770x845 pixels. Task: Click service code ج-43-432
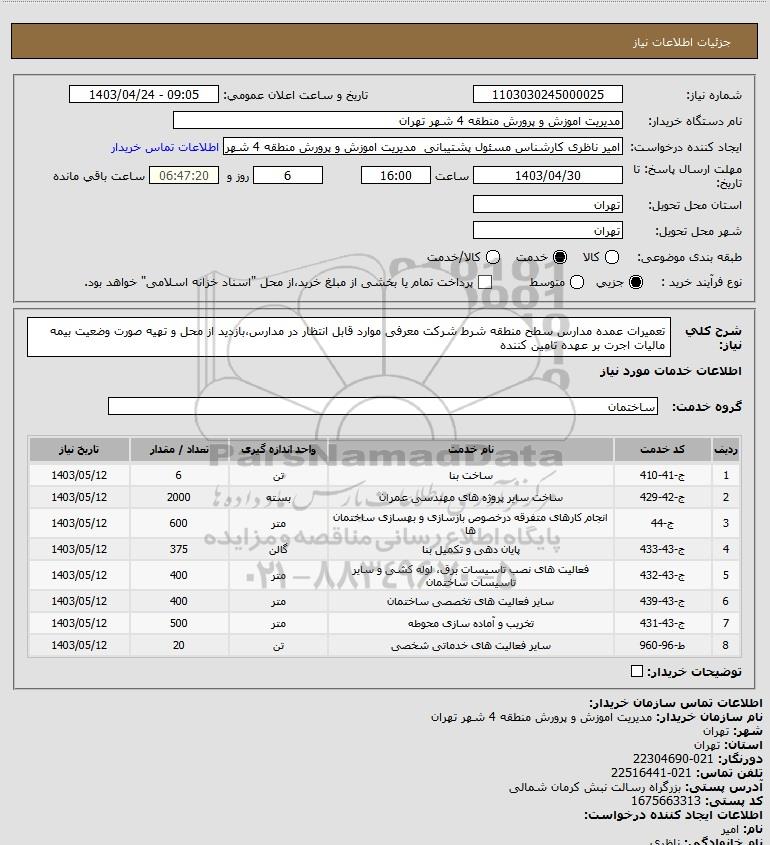pos(662,575)
